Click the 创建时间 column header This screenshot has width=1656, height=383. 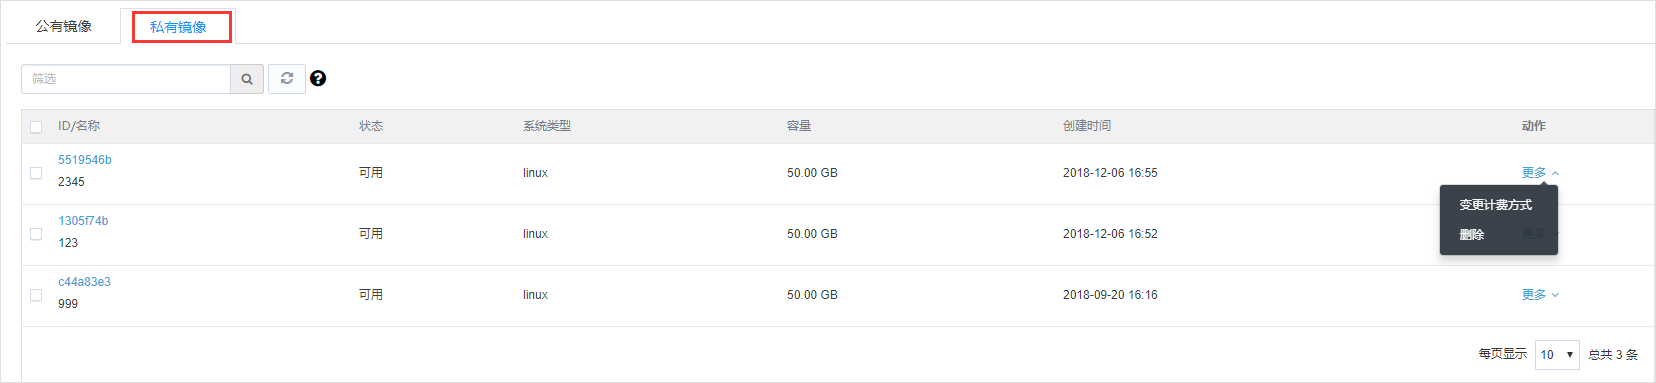pos(1087,126)
